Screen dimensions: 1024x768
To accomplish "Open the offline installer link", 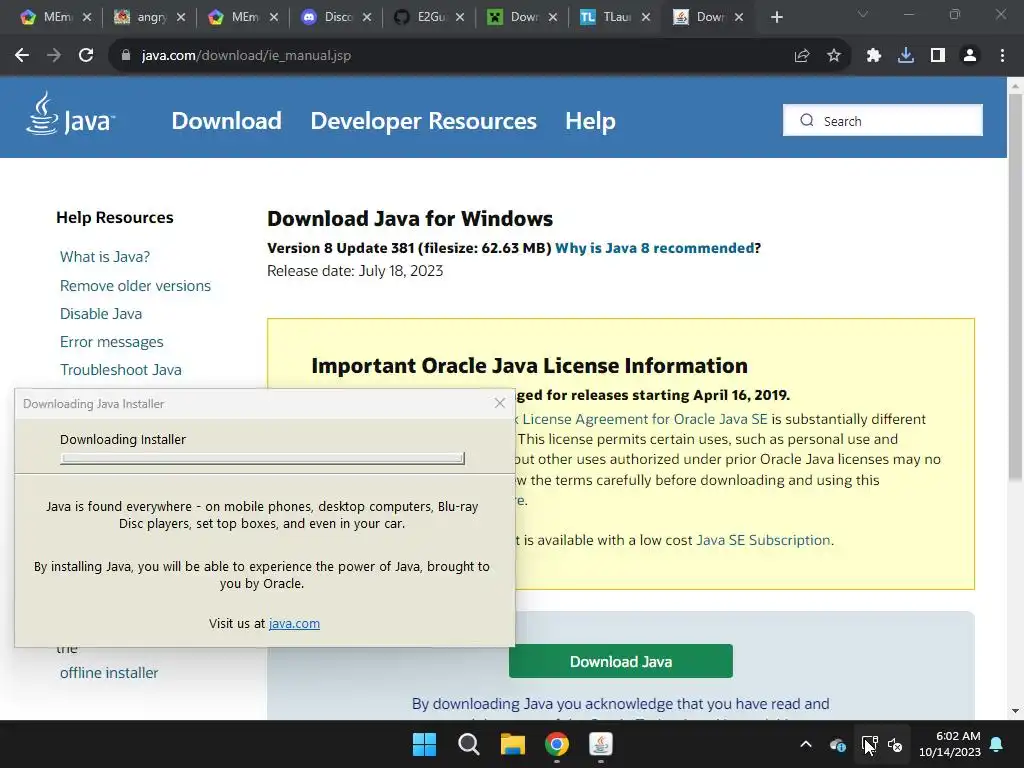I will (x=109, y=673).
